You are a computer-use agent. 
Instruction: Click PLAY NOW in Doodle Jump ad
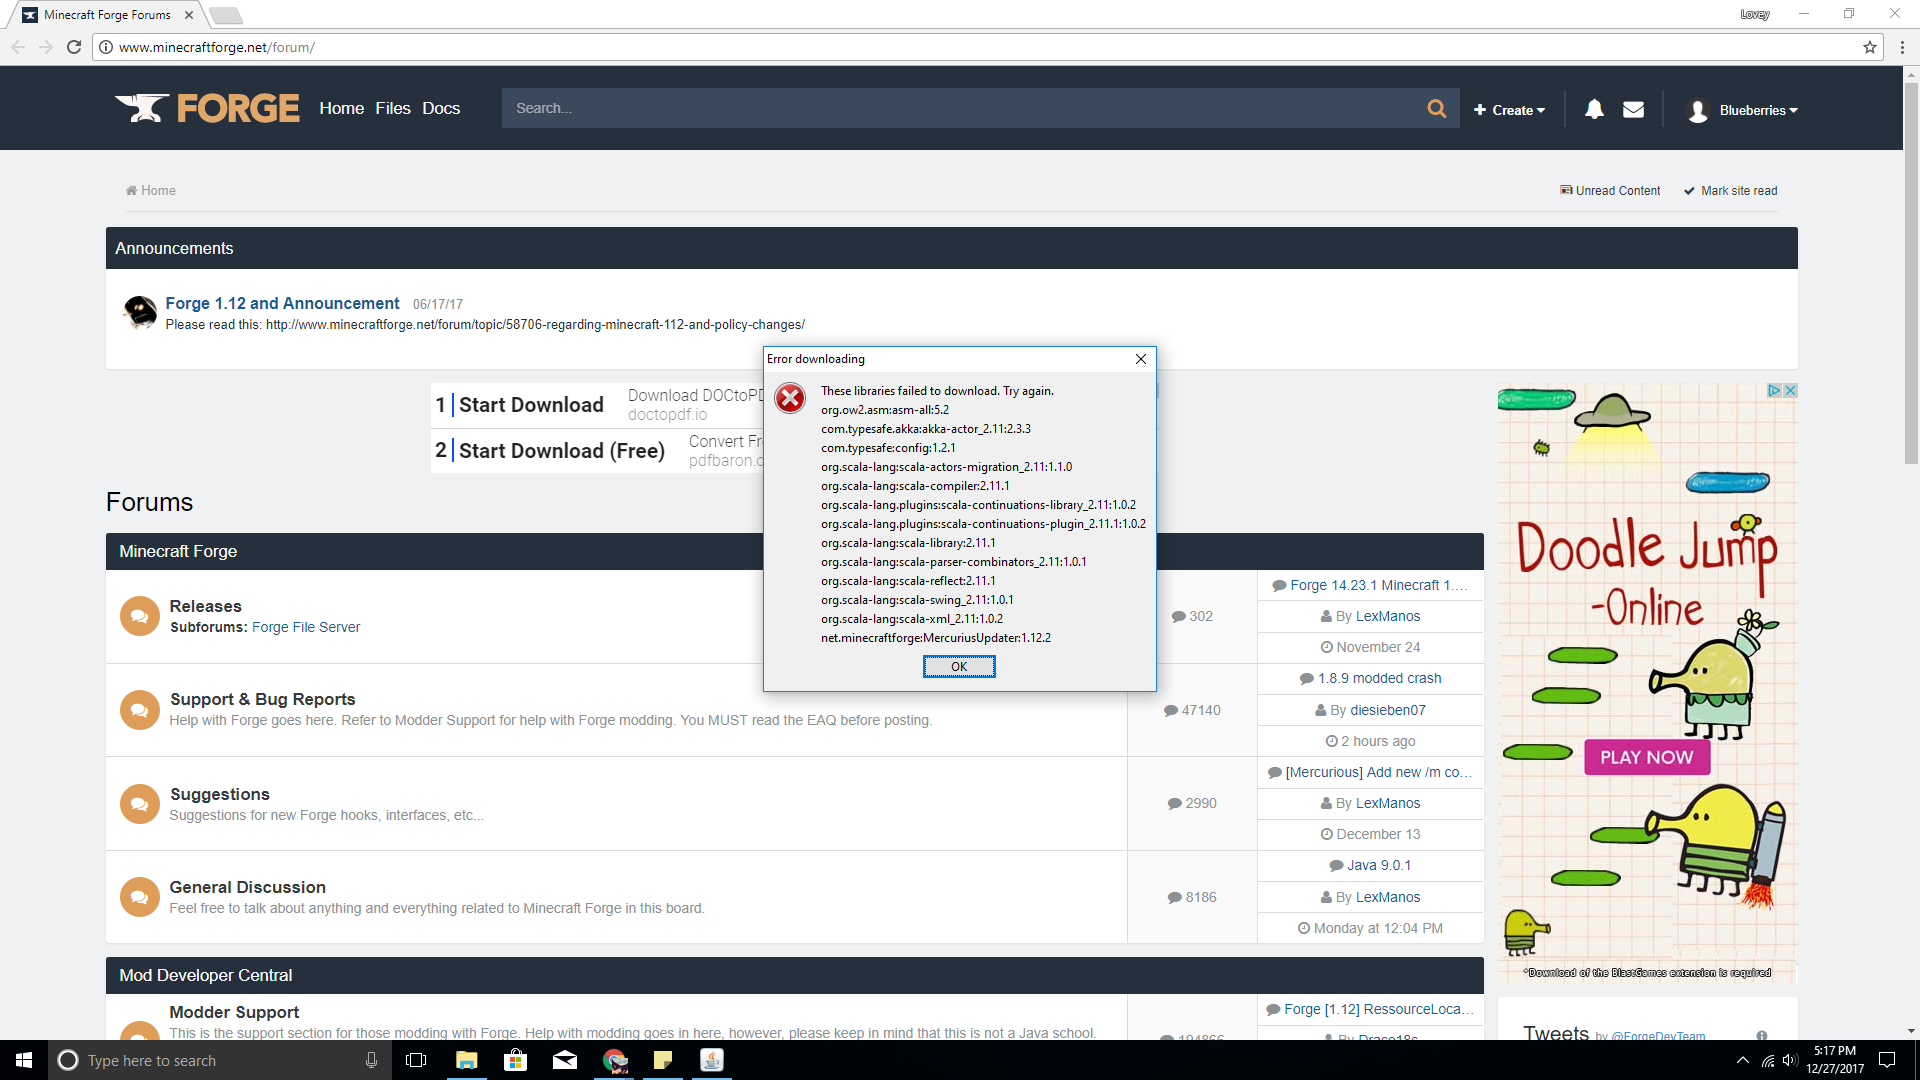pyautogui.click(x=1646, y=757)
